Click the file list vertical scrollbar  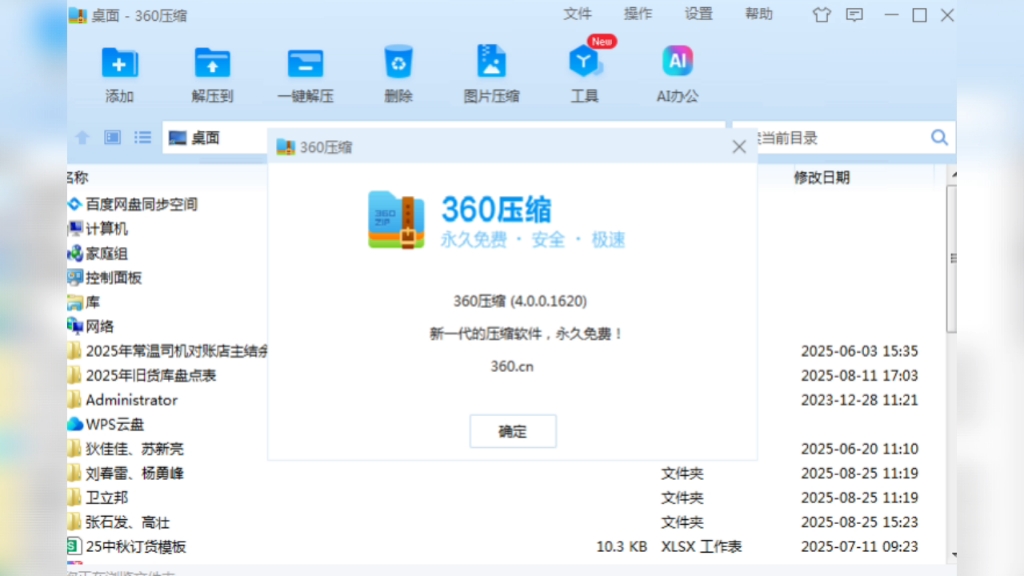[952, 259]
